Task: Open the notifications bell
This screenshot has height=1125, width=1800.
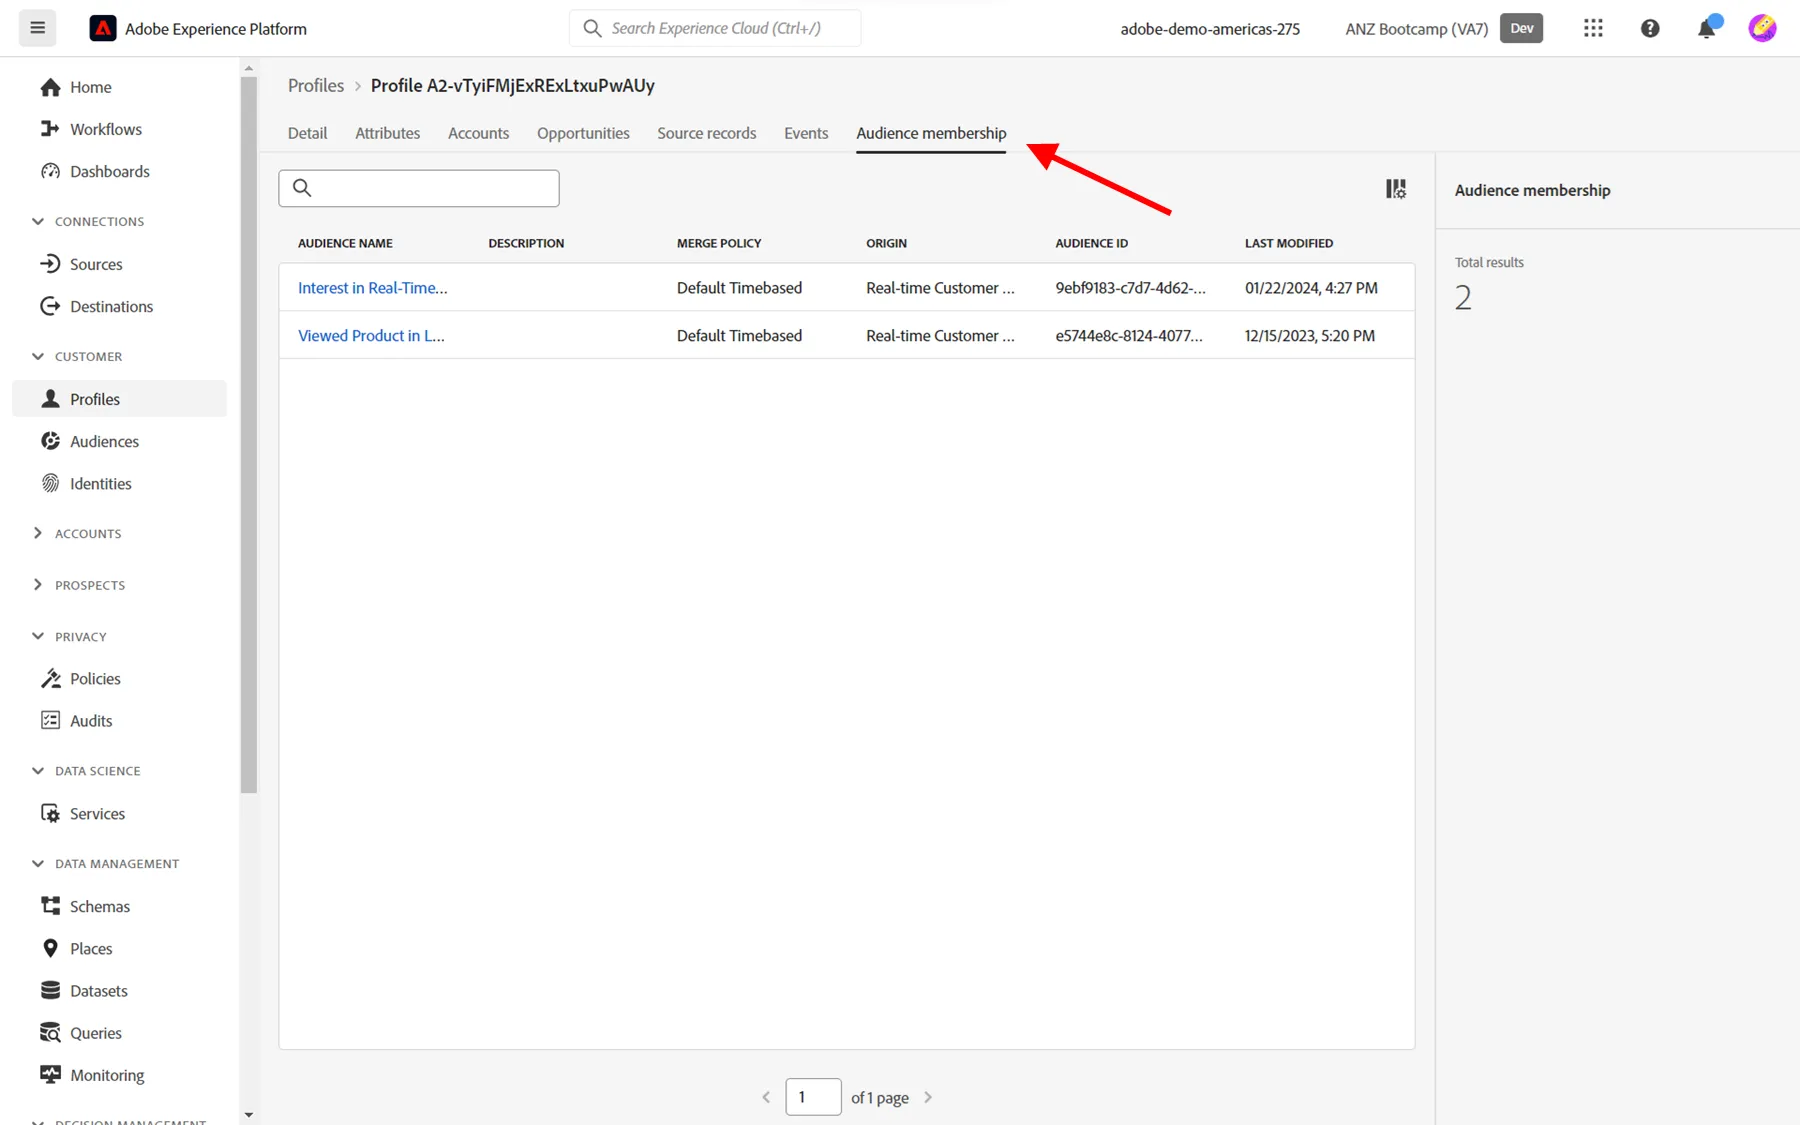Action: tap(1707, 28)
